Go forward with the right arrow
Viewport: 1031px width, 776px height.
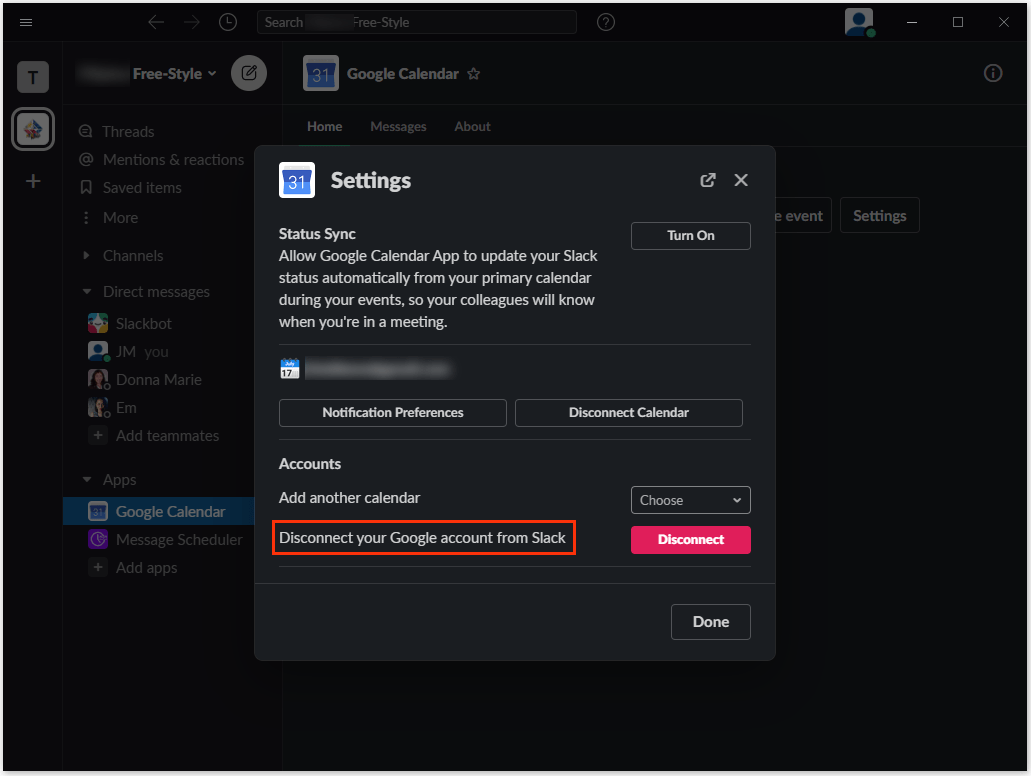192,22
